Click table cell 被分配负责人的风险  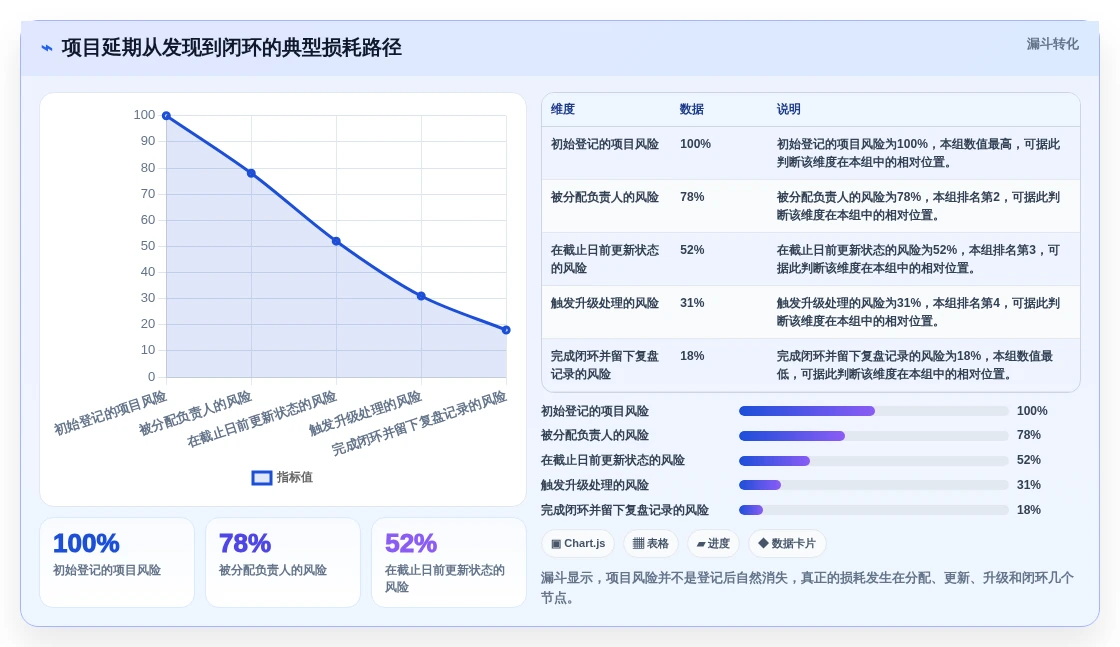click(604, 197)
